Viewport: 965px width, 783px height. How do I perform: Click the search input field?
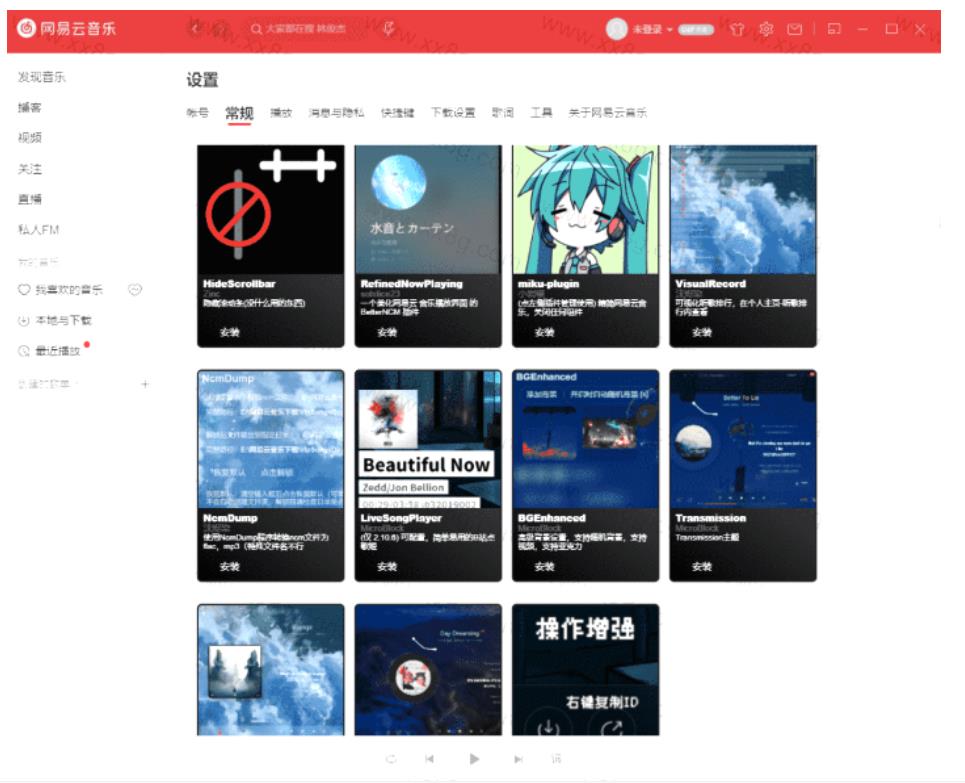pyautogui.click(x=312, y=30)
